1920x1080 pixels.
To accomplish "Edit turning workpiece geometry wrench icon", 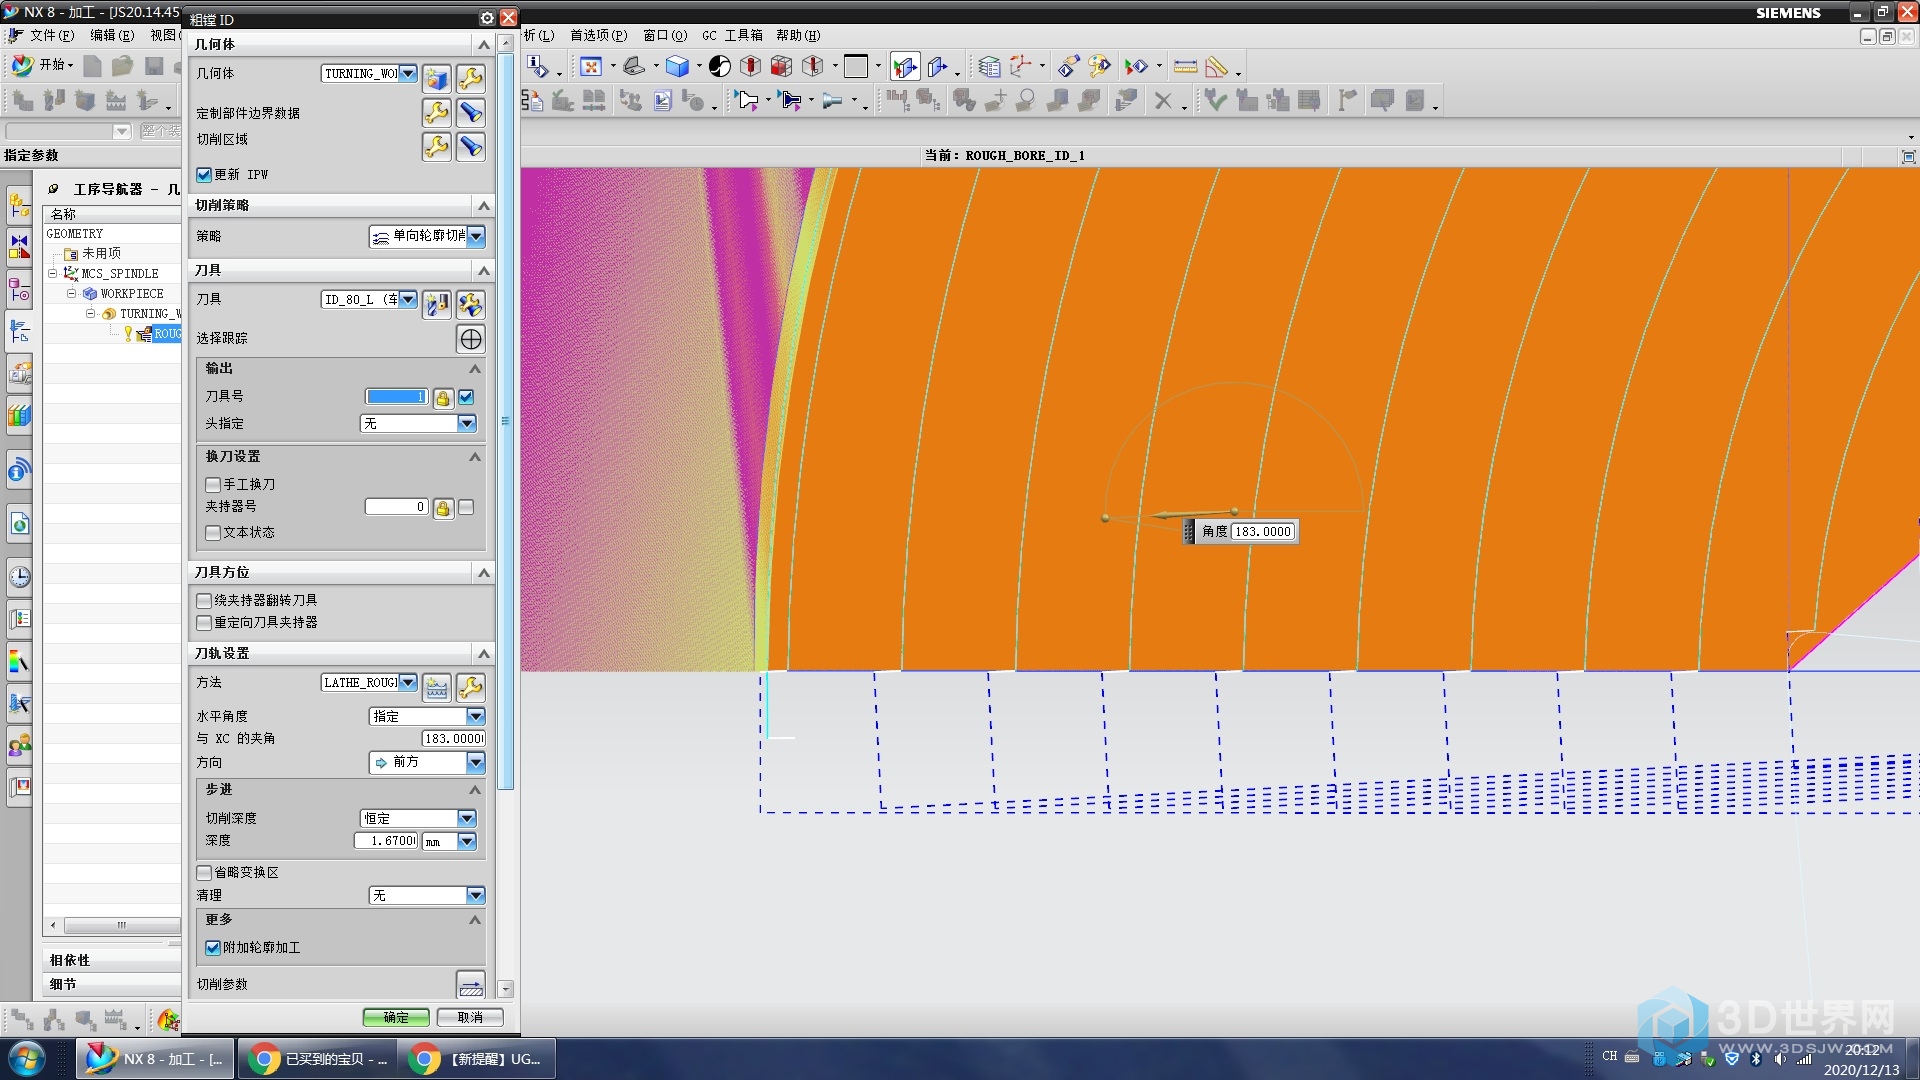I will pos(470,78).
